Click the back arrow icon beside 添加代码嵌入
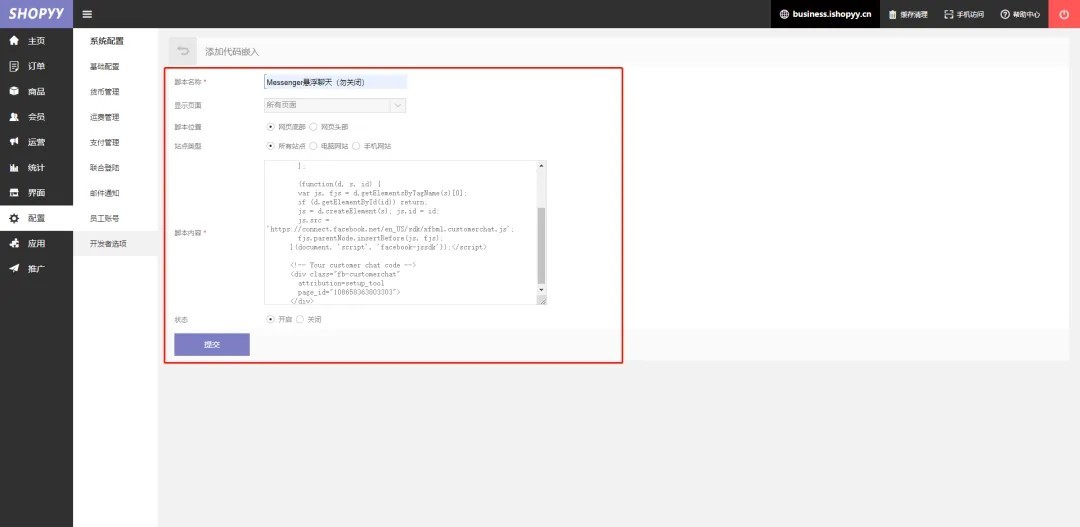Viewport: 1080px width, 527px height. [183, 51]
